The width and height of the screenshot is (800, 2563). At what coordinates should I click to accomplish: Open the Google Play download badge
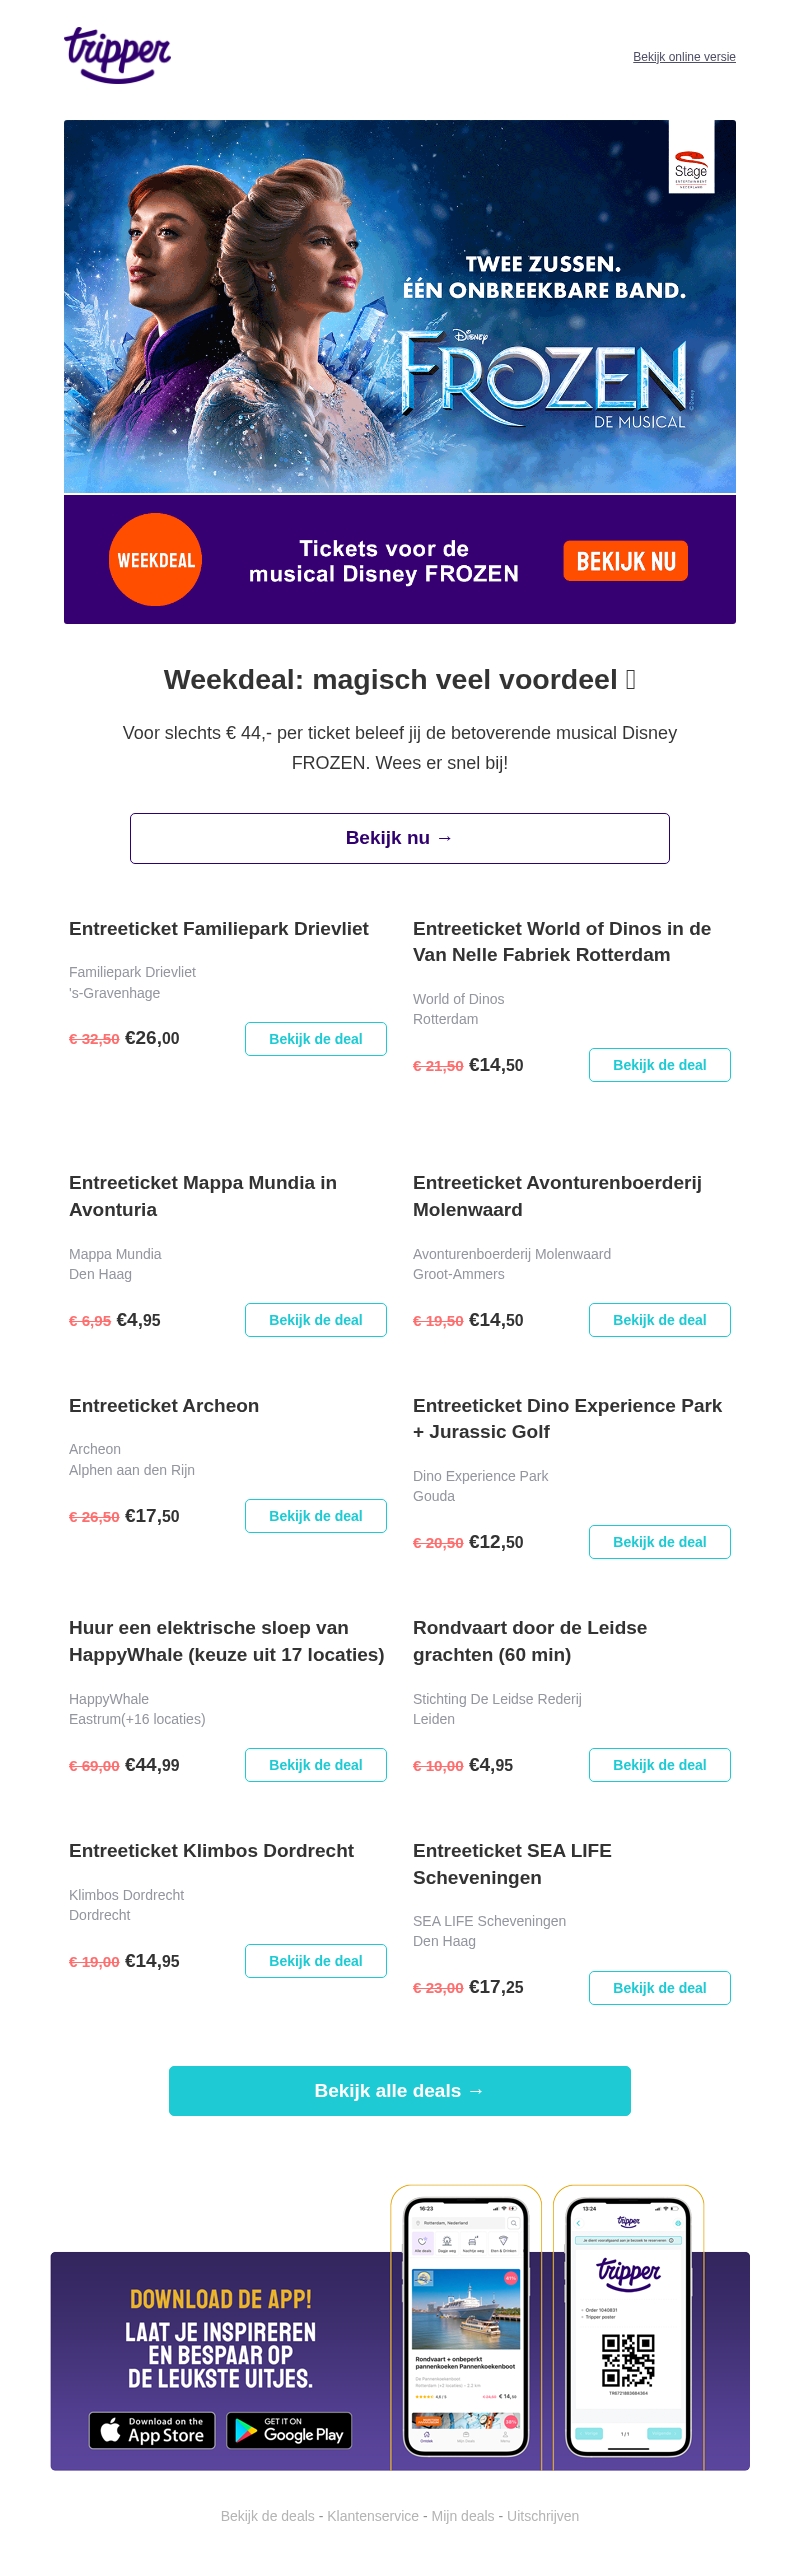pyautogui.click(x=289, y=2431)
